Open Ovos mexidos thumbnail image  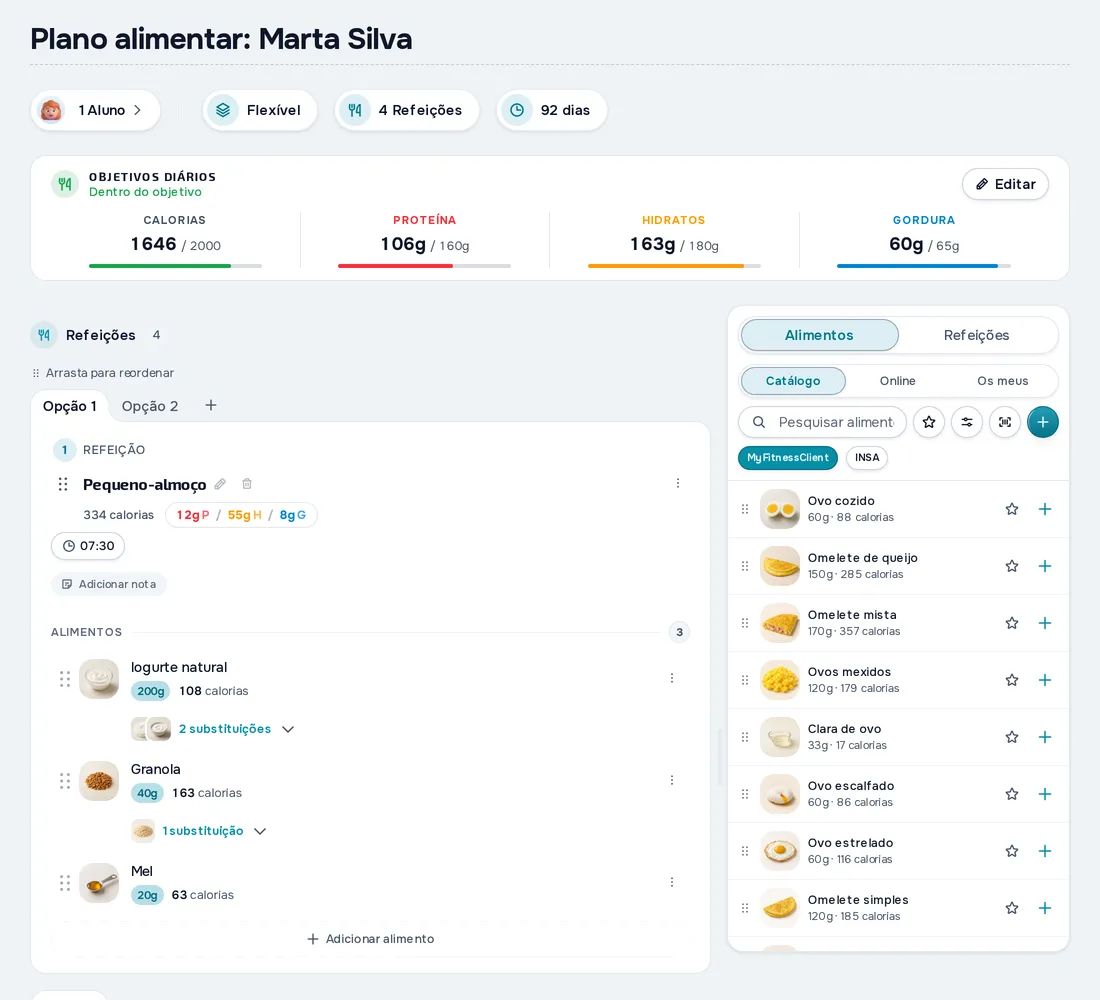click(x=779, y=679)
